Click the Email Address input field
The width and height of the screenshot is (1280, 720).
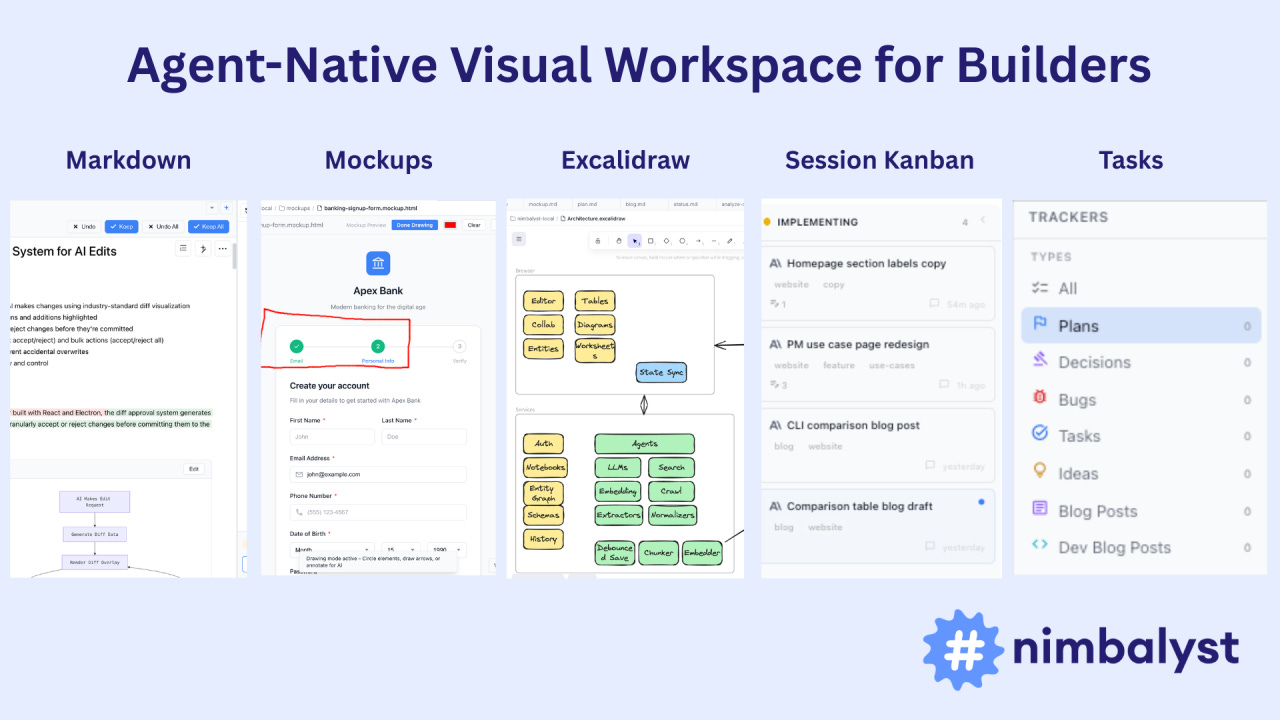tap(378, 474)
